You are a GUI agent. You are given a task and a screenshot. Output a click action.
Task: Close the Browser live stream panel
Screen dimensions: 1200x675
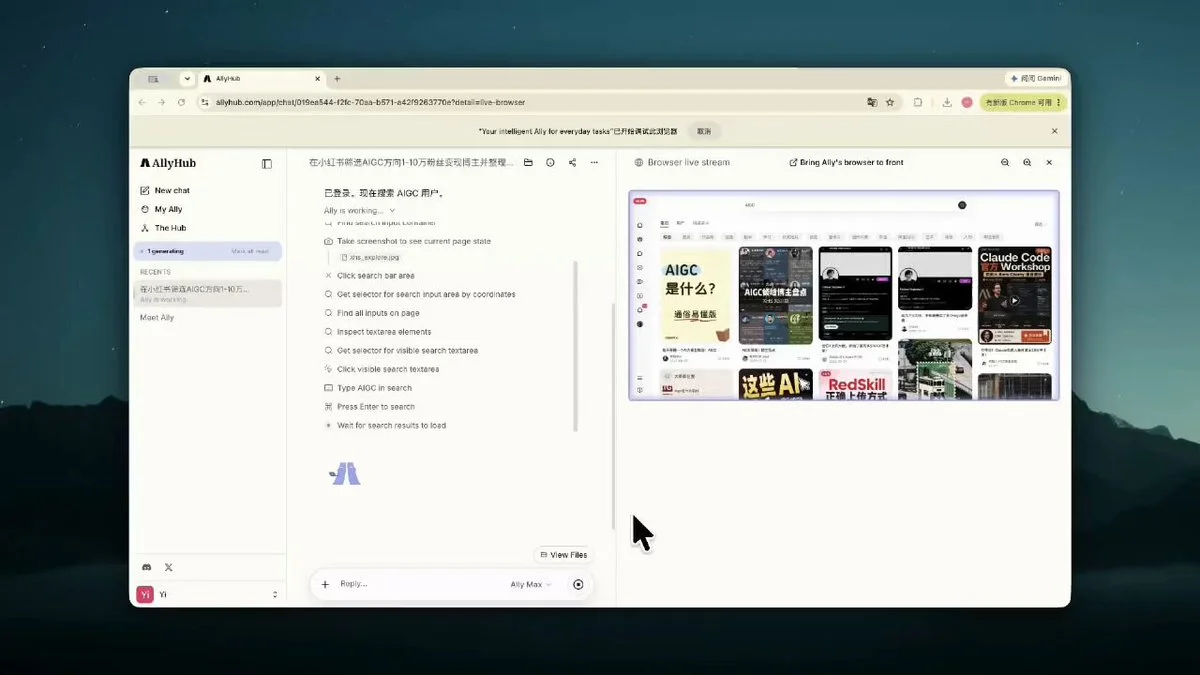pyautogui.click(x=1049, y=162)
